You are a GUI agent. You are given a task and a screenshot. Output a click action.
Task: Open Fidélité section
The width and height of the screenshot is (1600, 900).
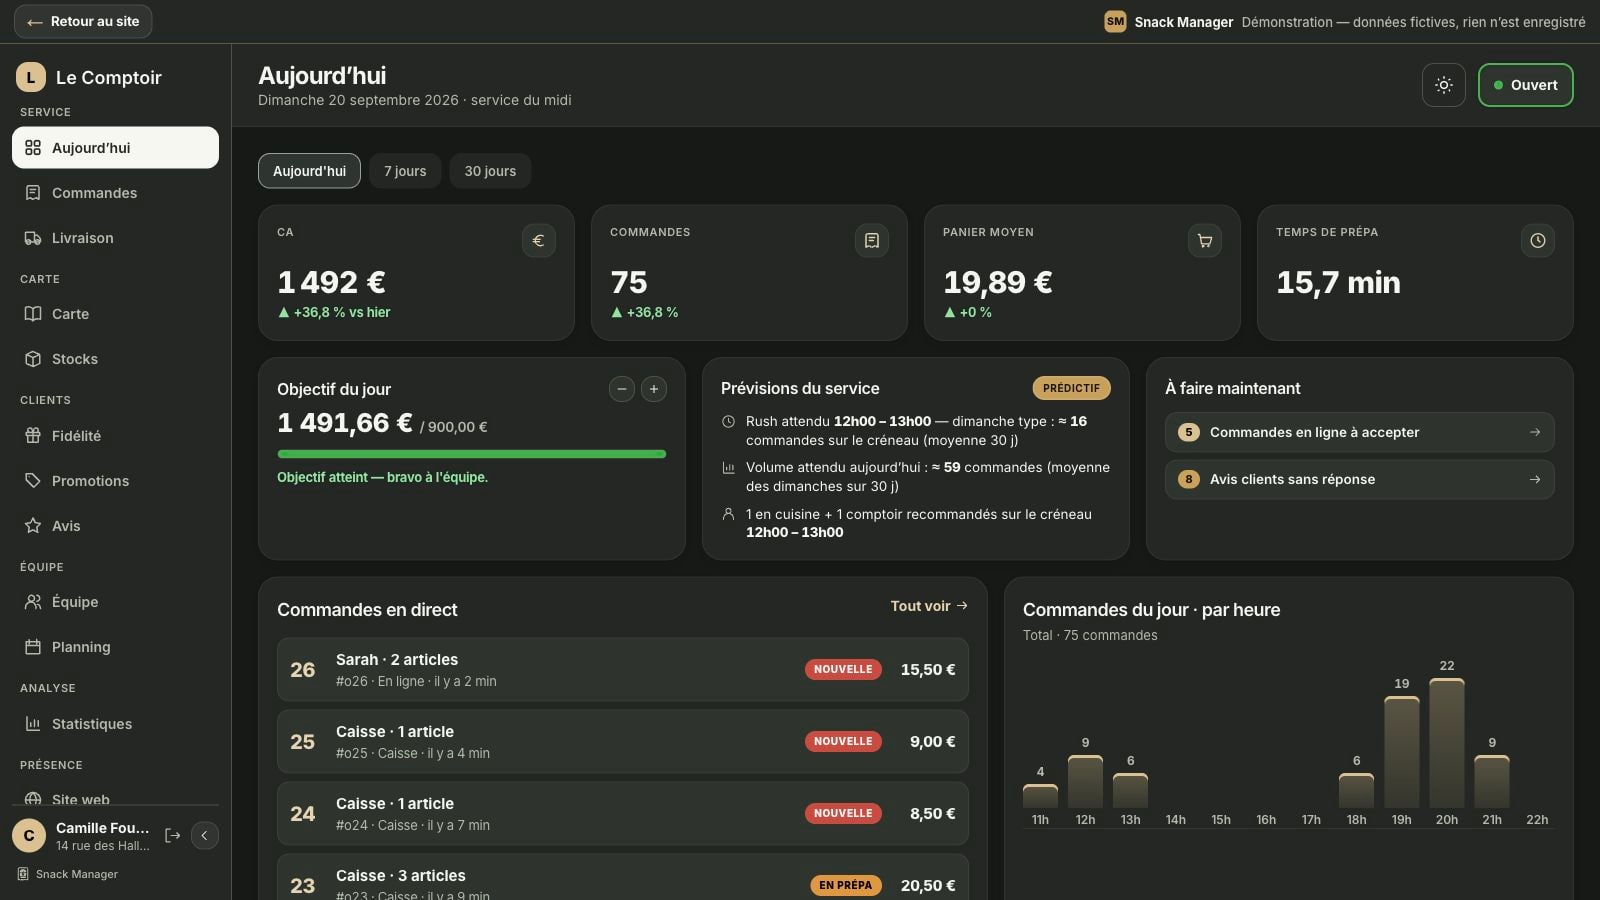[x=115, y=436]
